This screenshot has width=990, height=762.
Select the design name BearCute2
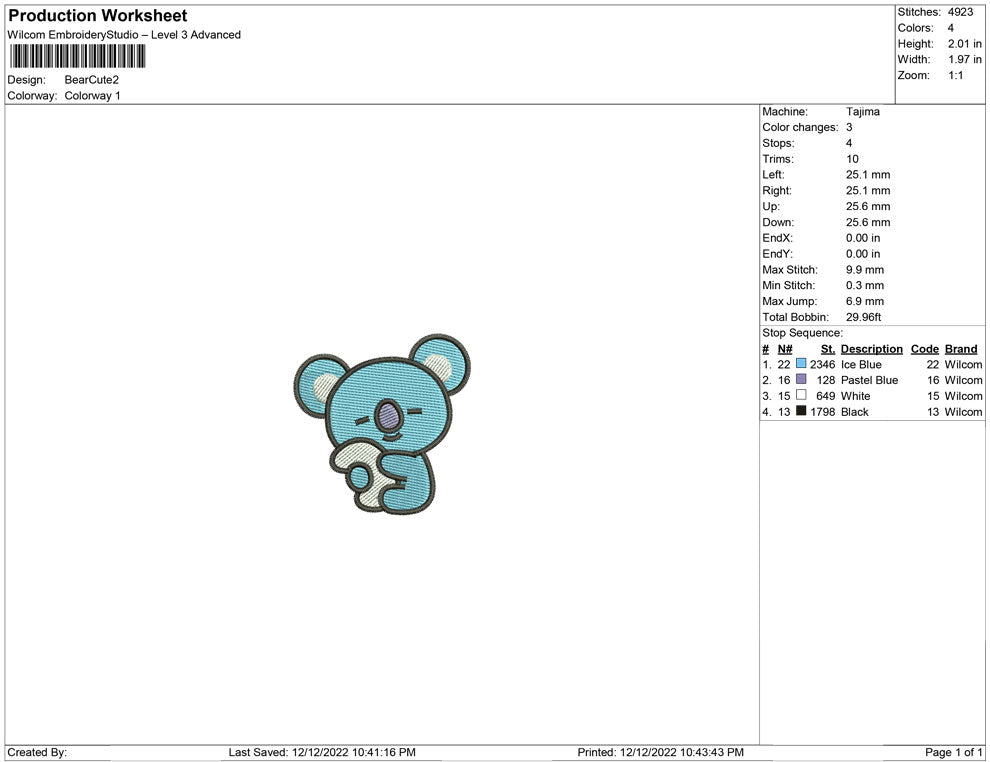92,80
